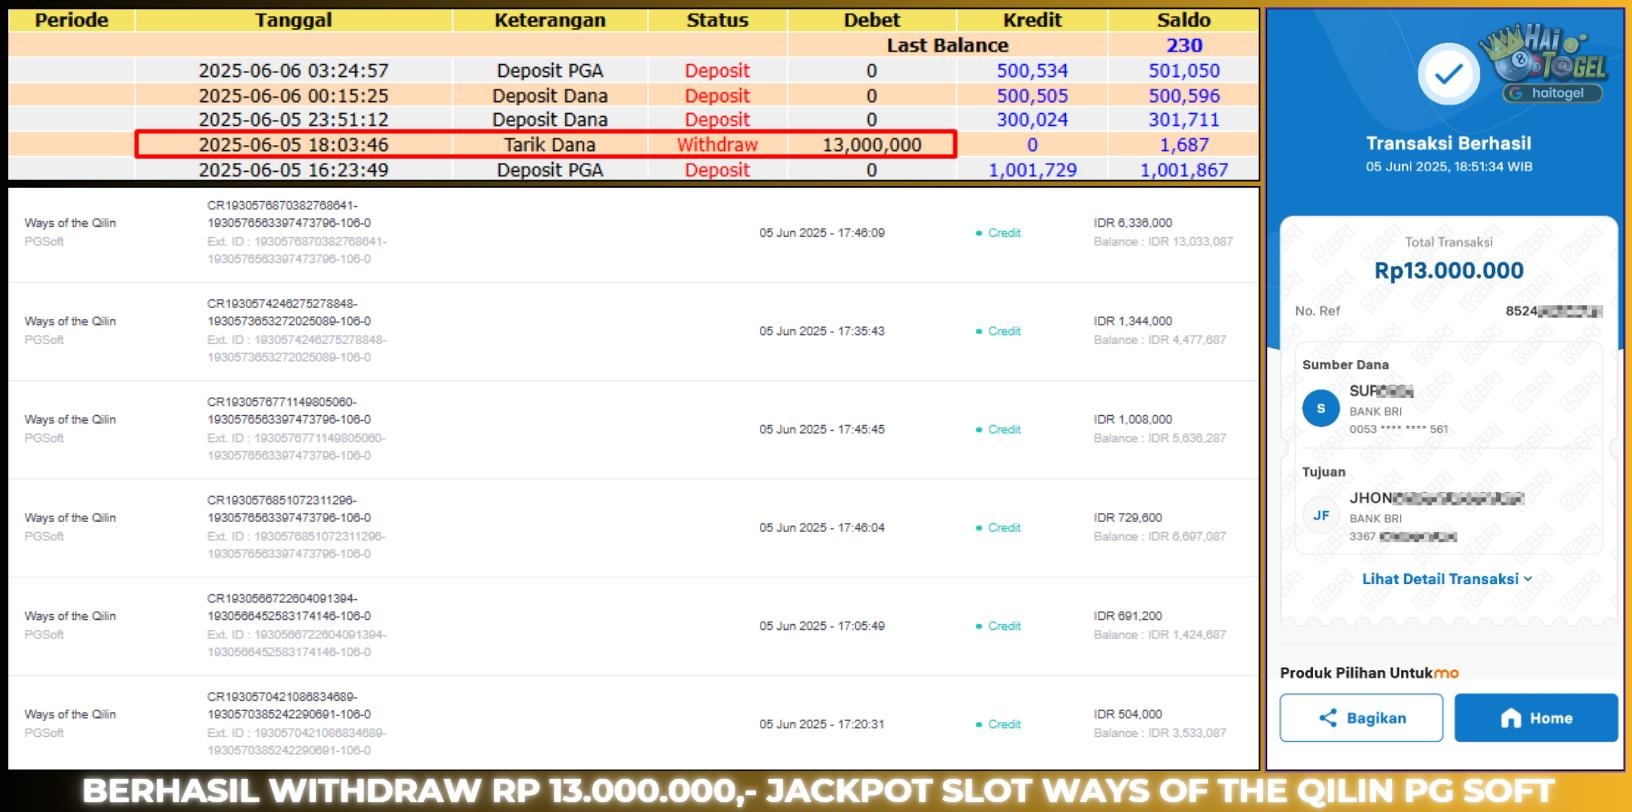Click the Saldo column header

(x=1184, y=20)
